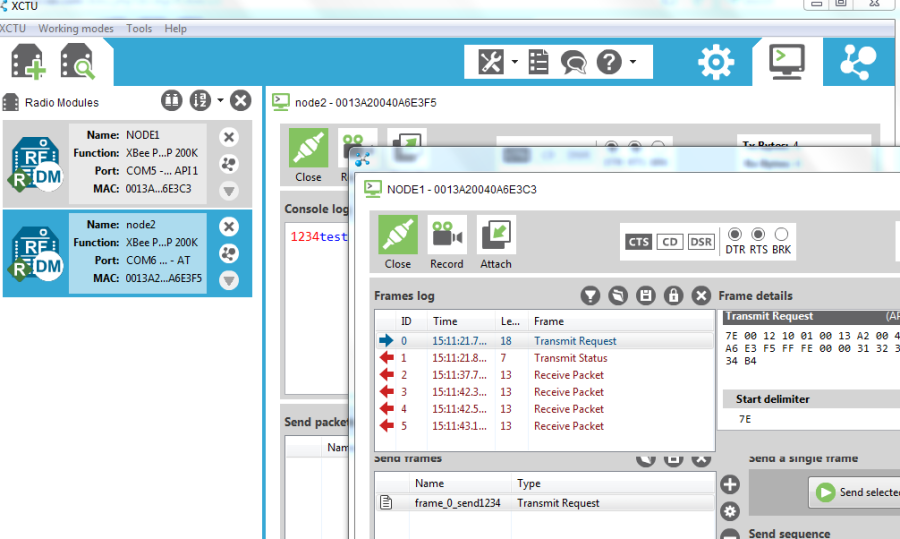This screenshot has width=900, height=539.
Task: Click the Frame column header in log
Action: 621,321
